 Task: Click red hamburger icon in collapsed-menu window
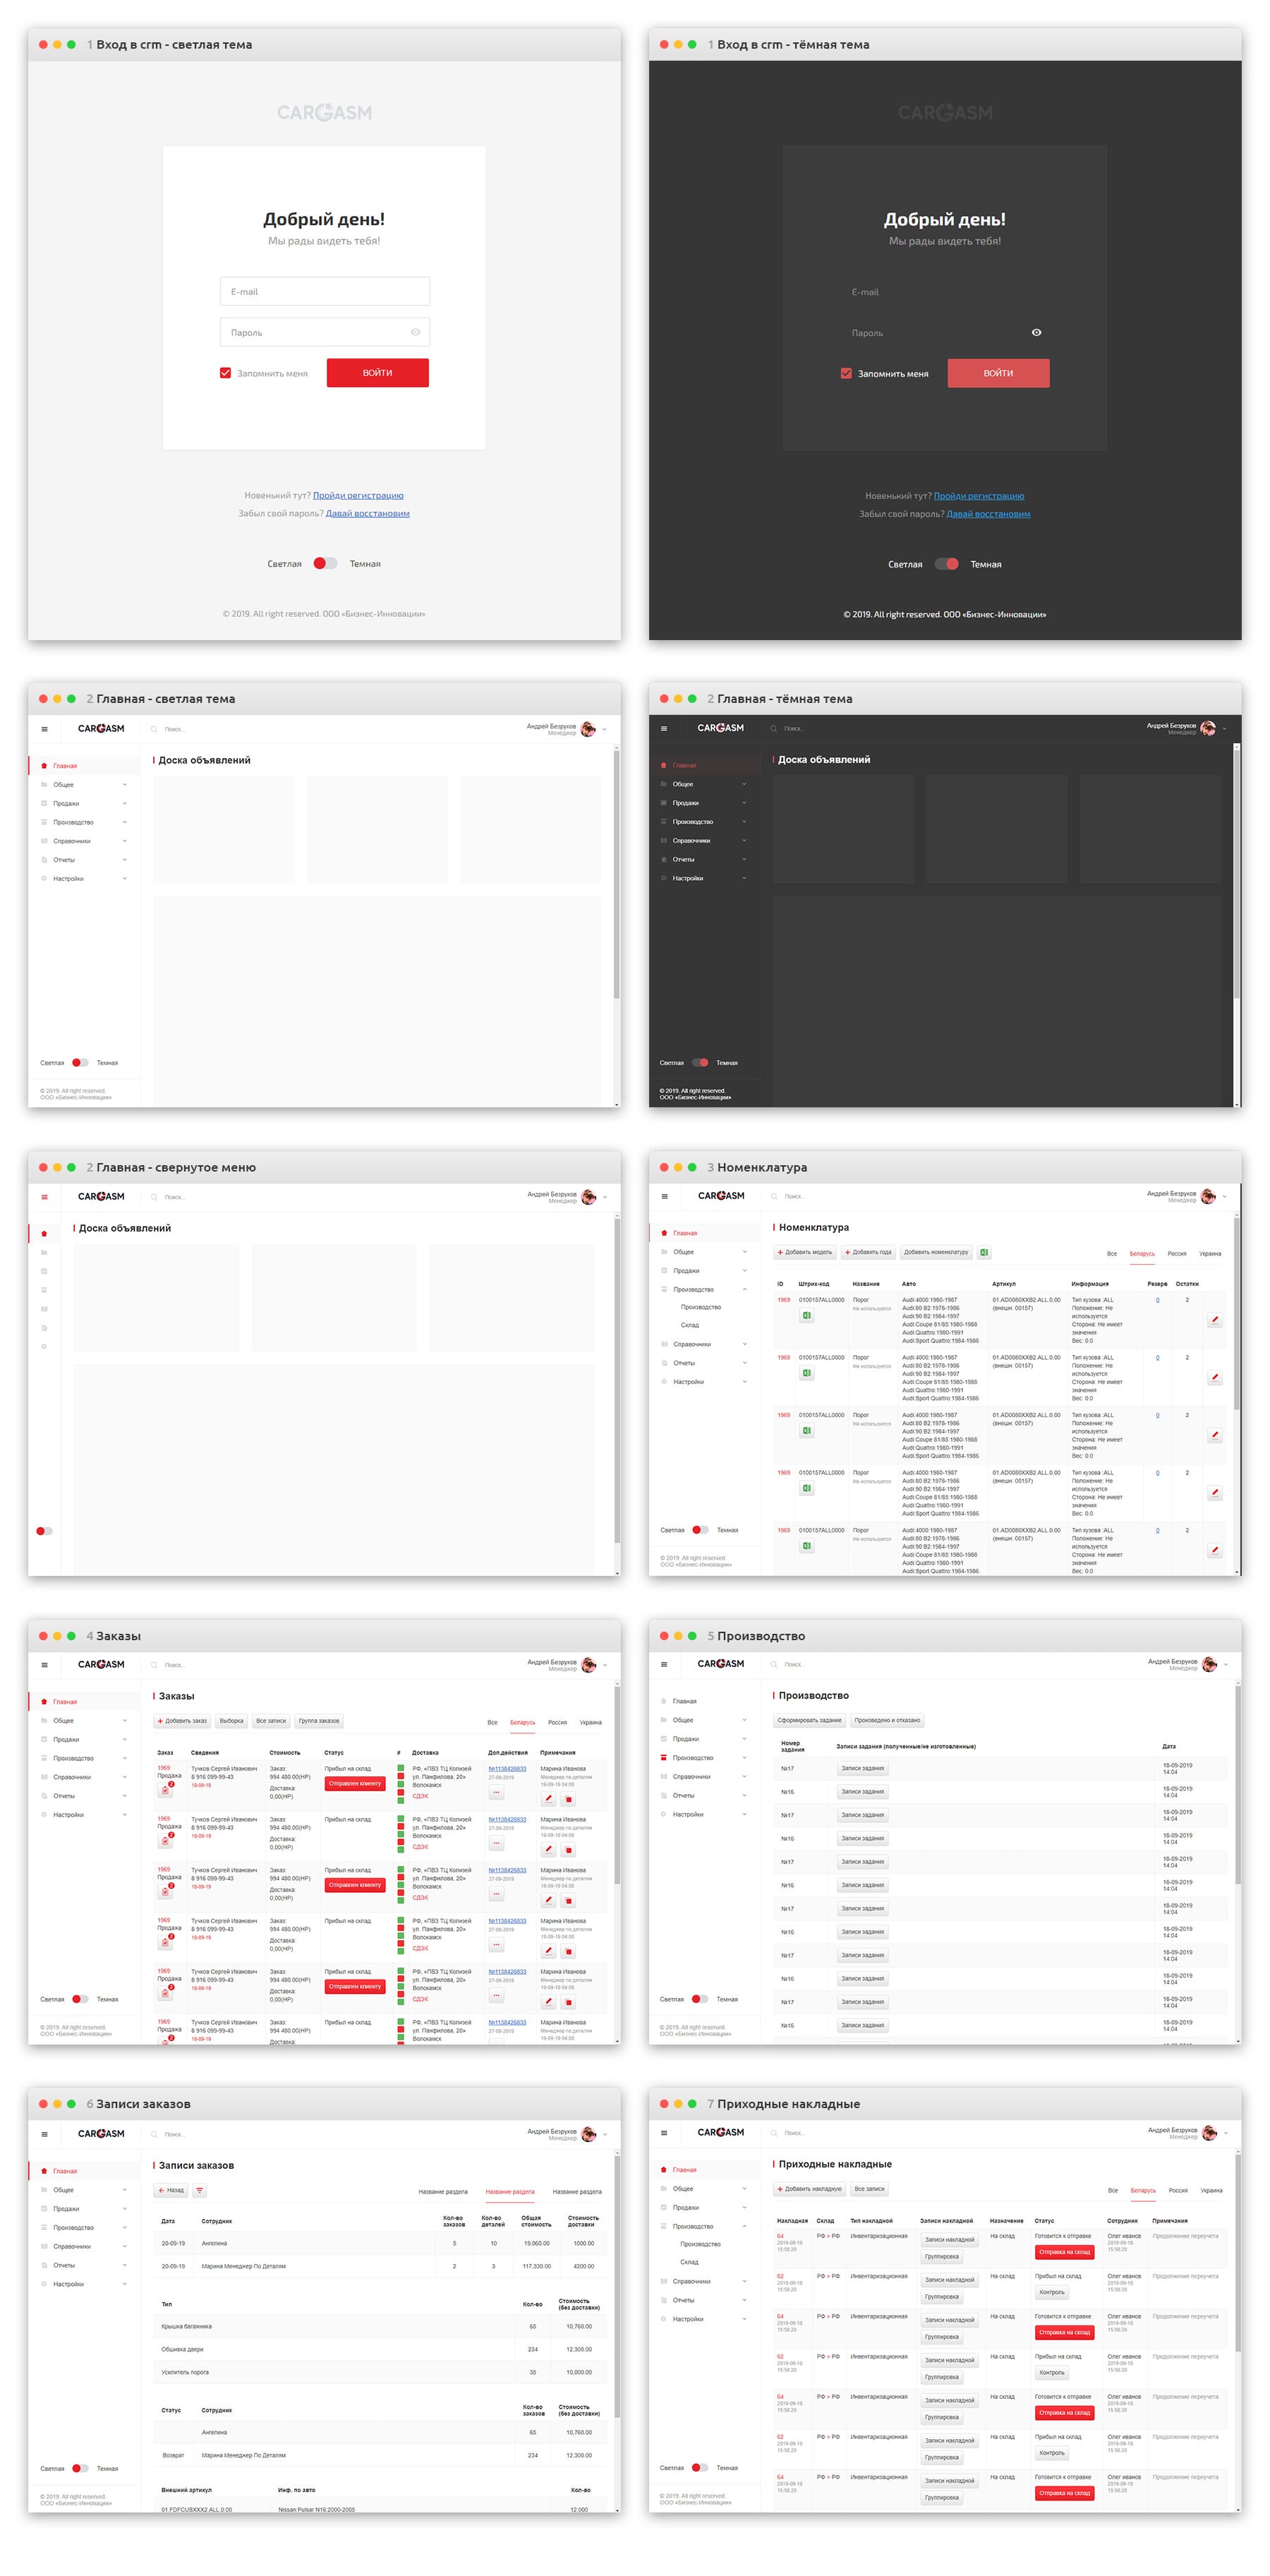44,1196
